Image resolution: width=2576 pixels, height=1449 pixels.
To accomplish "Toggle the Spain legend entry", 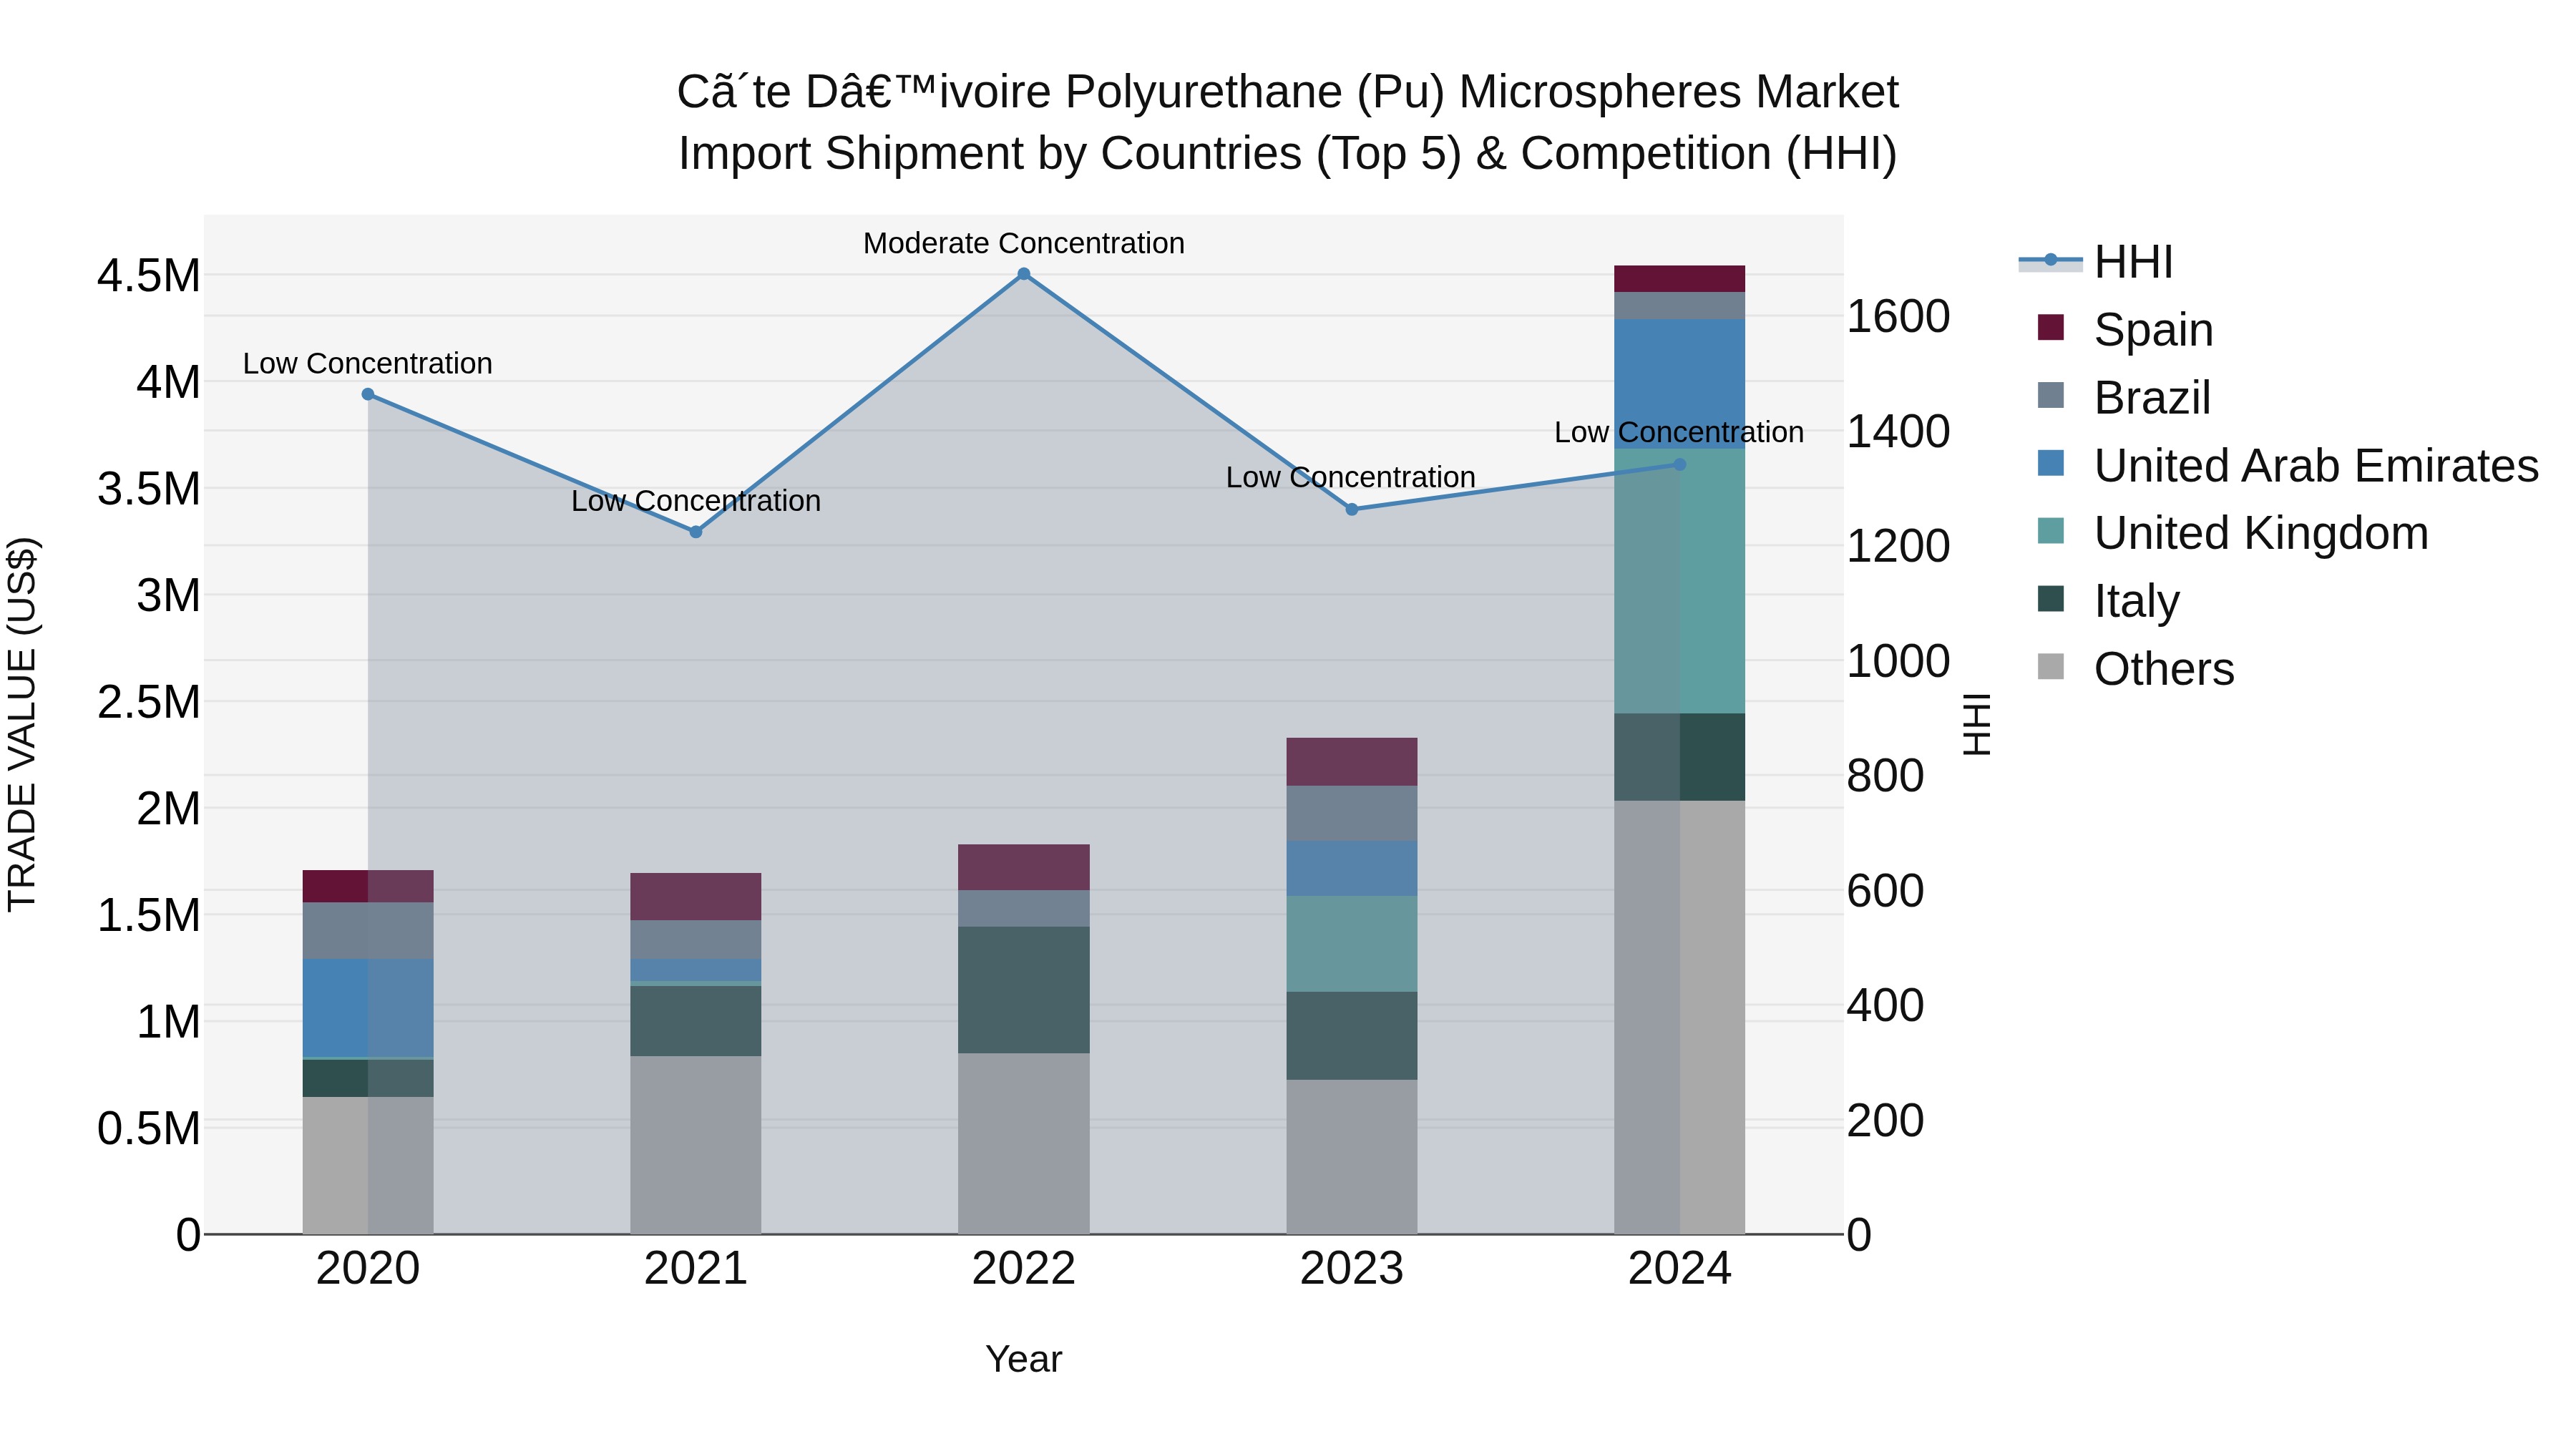I will [x=2125, y=329].
